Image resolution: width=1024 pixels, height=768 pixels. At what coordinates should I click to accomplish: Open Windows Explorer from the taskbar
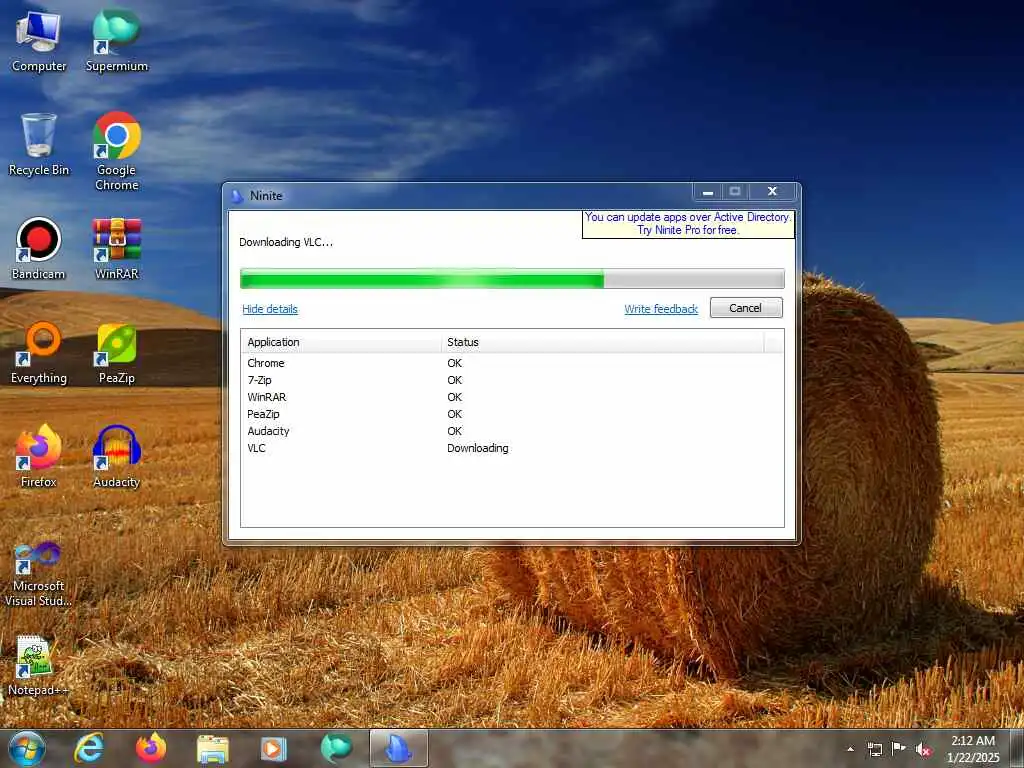pos(213,749)
